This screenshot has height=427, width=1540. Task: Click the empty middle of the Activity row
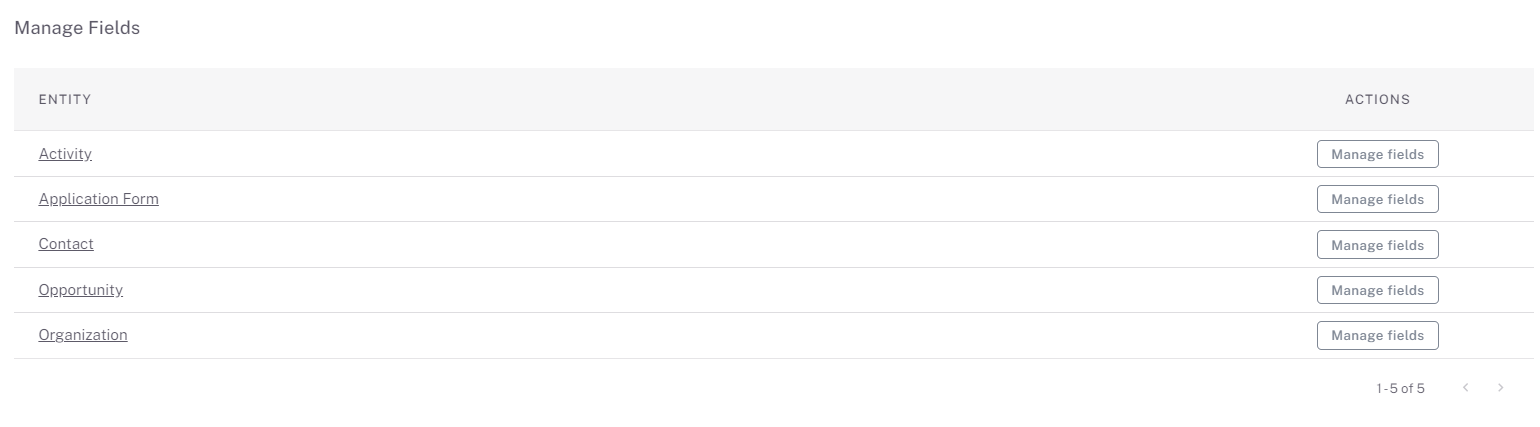coord(700,154)
